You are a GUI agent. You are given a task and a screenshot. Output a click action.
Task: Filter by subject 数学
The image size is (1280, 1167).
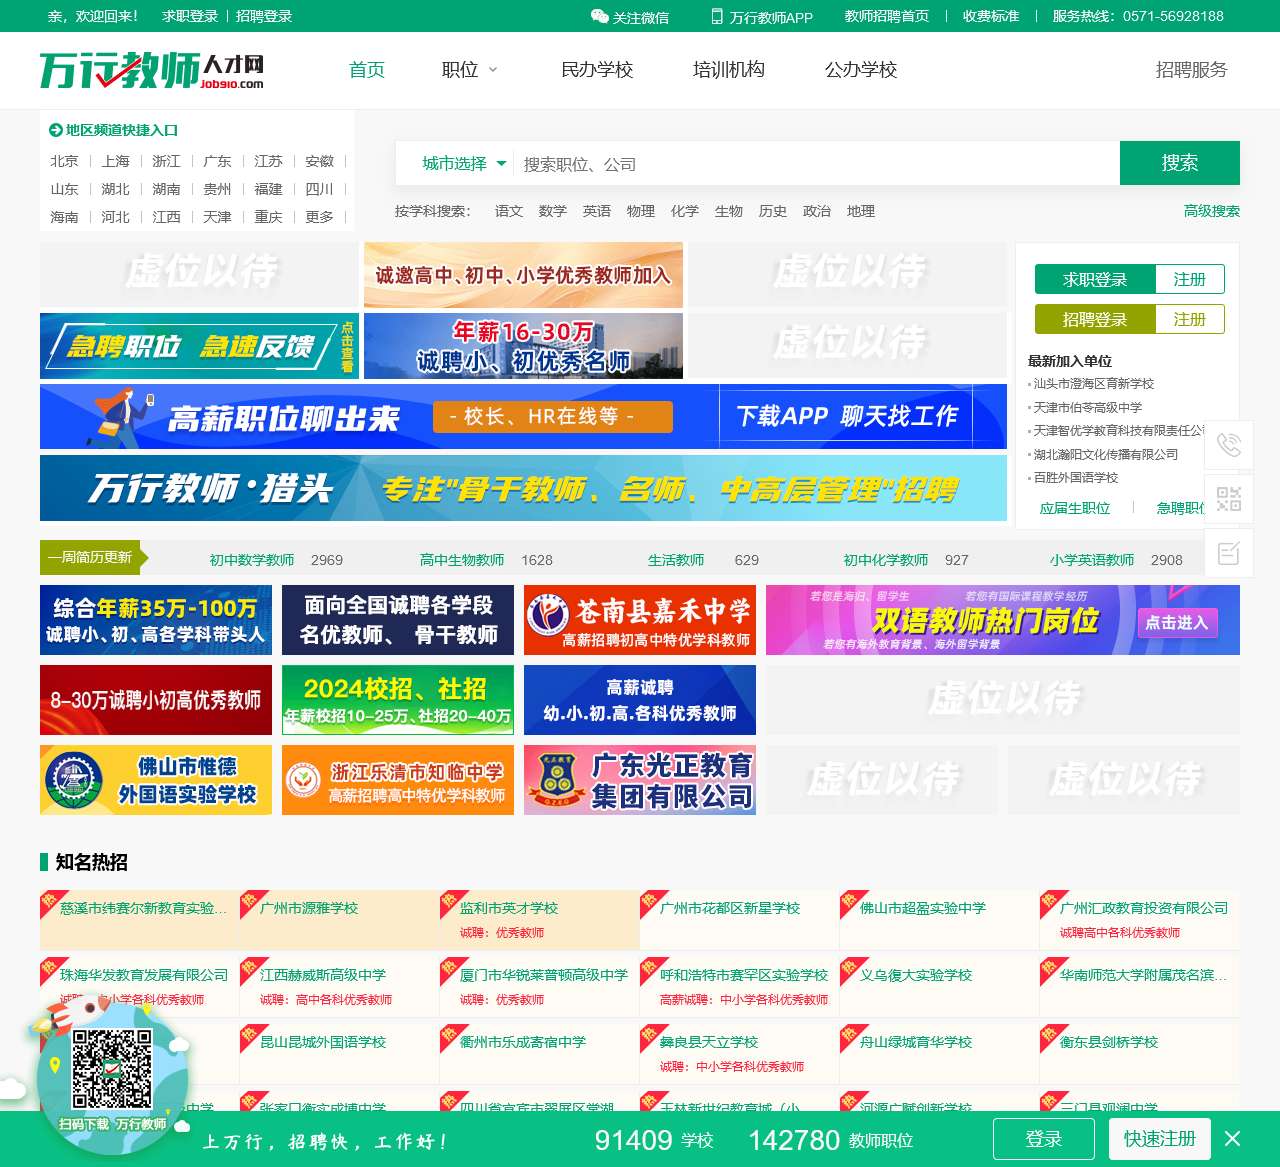pos(552,211)
